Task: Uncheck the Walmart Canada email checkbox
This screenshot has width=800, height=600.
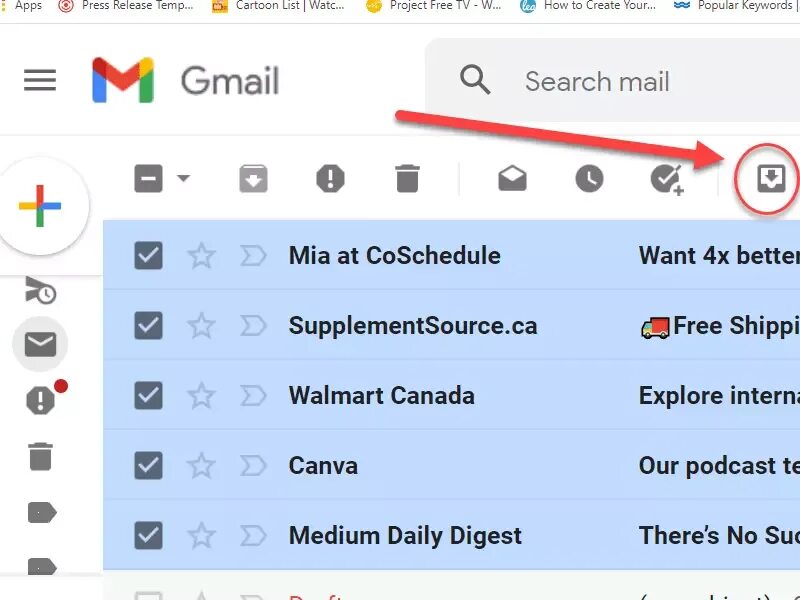Action: pyautogui.click(x=148, y=395)
